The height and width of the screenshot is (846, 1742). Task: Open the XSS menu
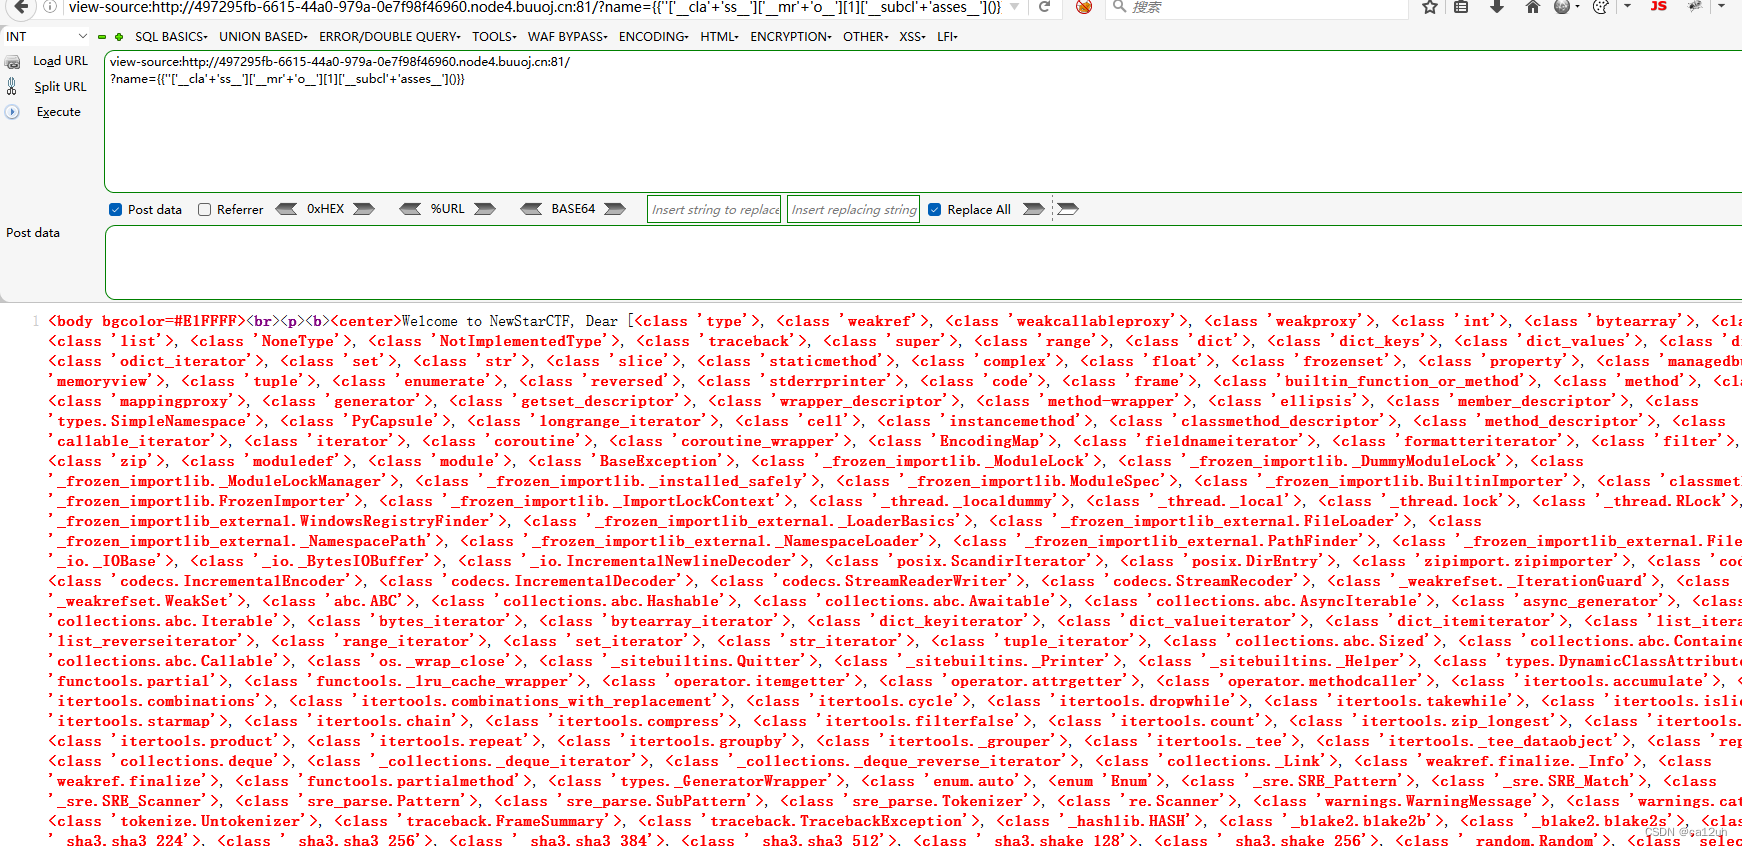pyautogui.click(x=912, y=37)
